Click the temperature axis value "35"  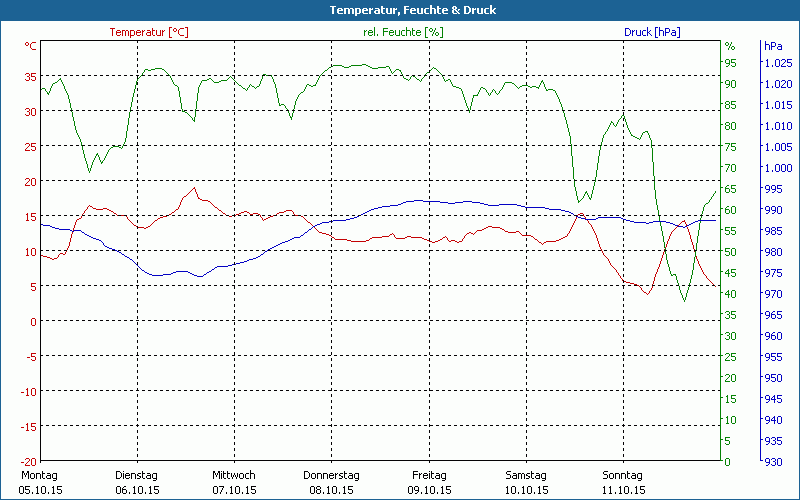click(x=31, y=77)
